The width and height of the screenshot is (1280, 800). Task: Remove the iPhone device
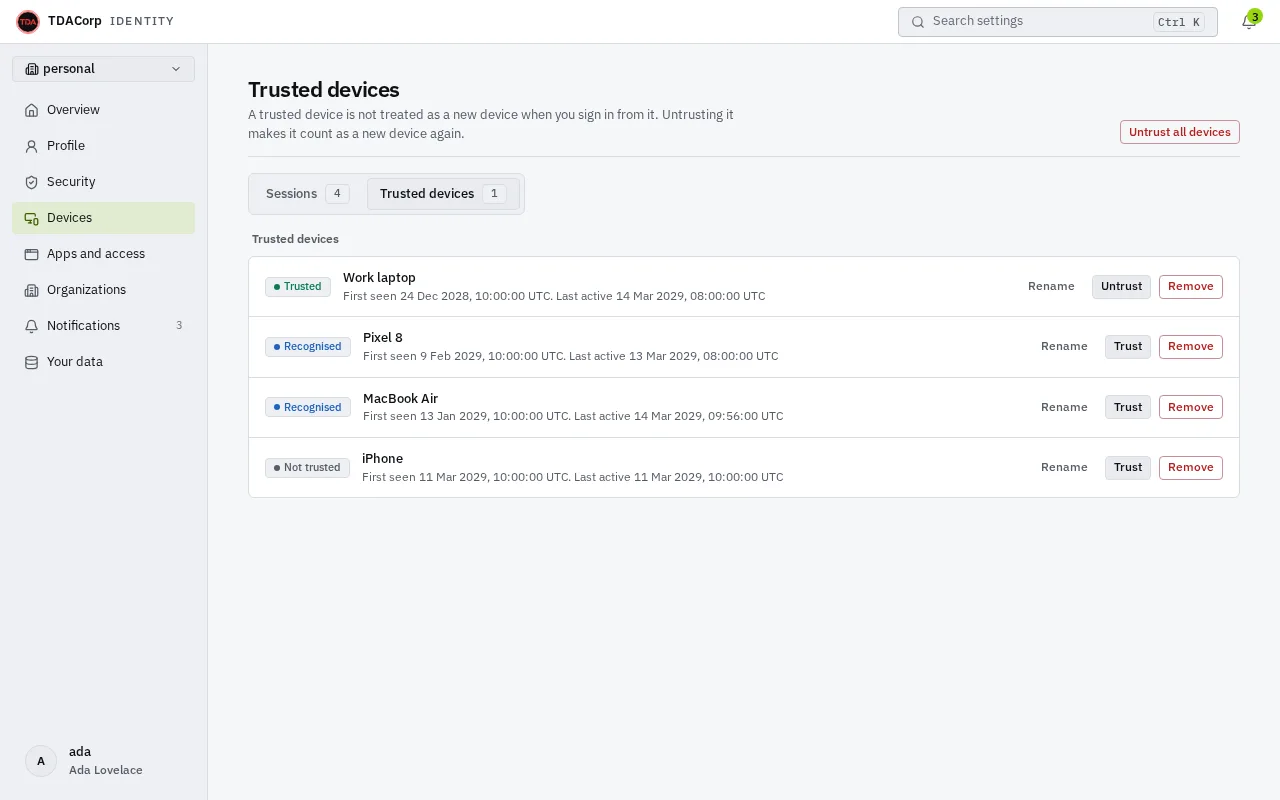[1191, 467]
